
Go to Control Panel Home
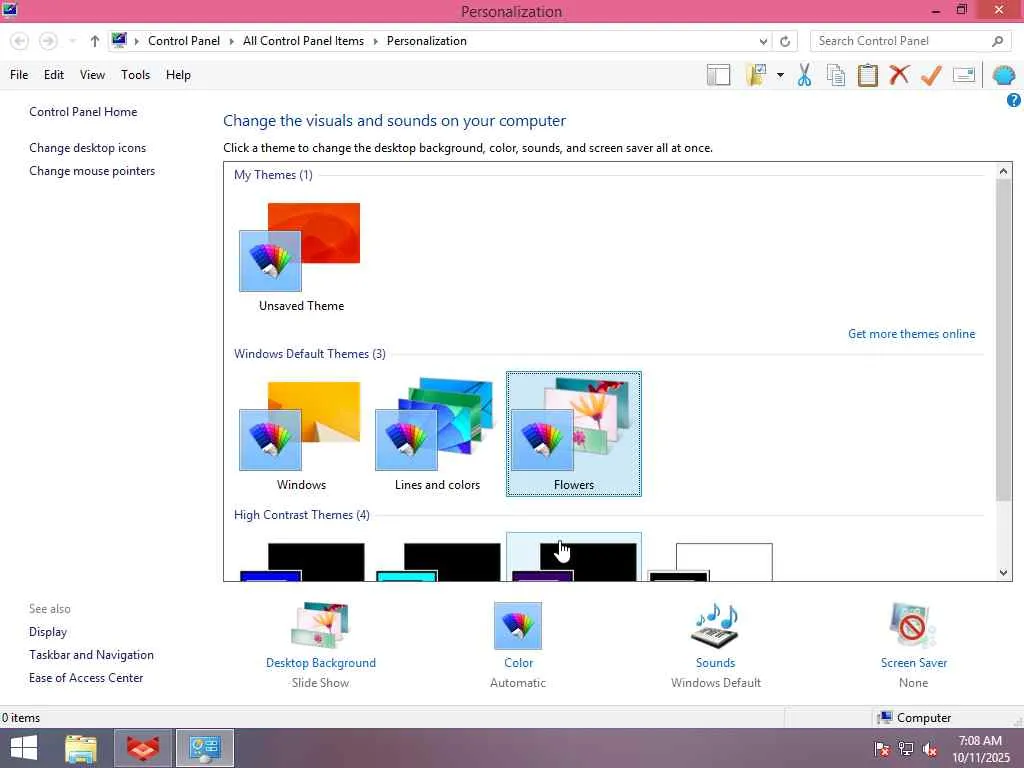pyautogui.click(x=83, y=112)
